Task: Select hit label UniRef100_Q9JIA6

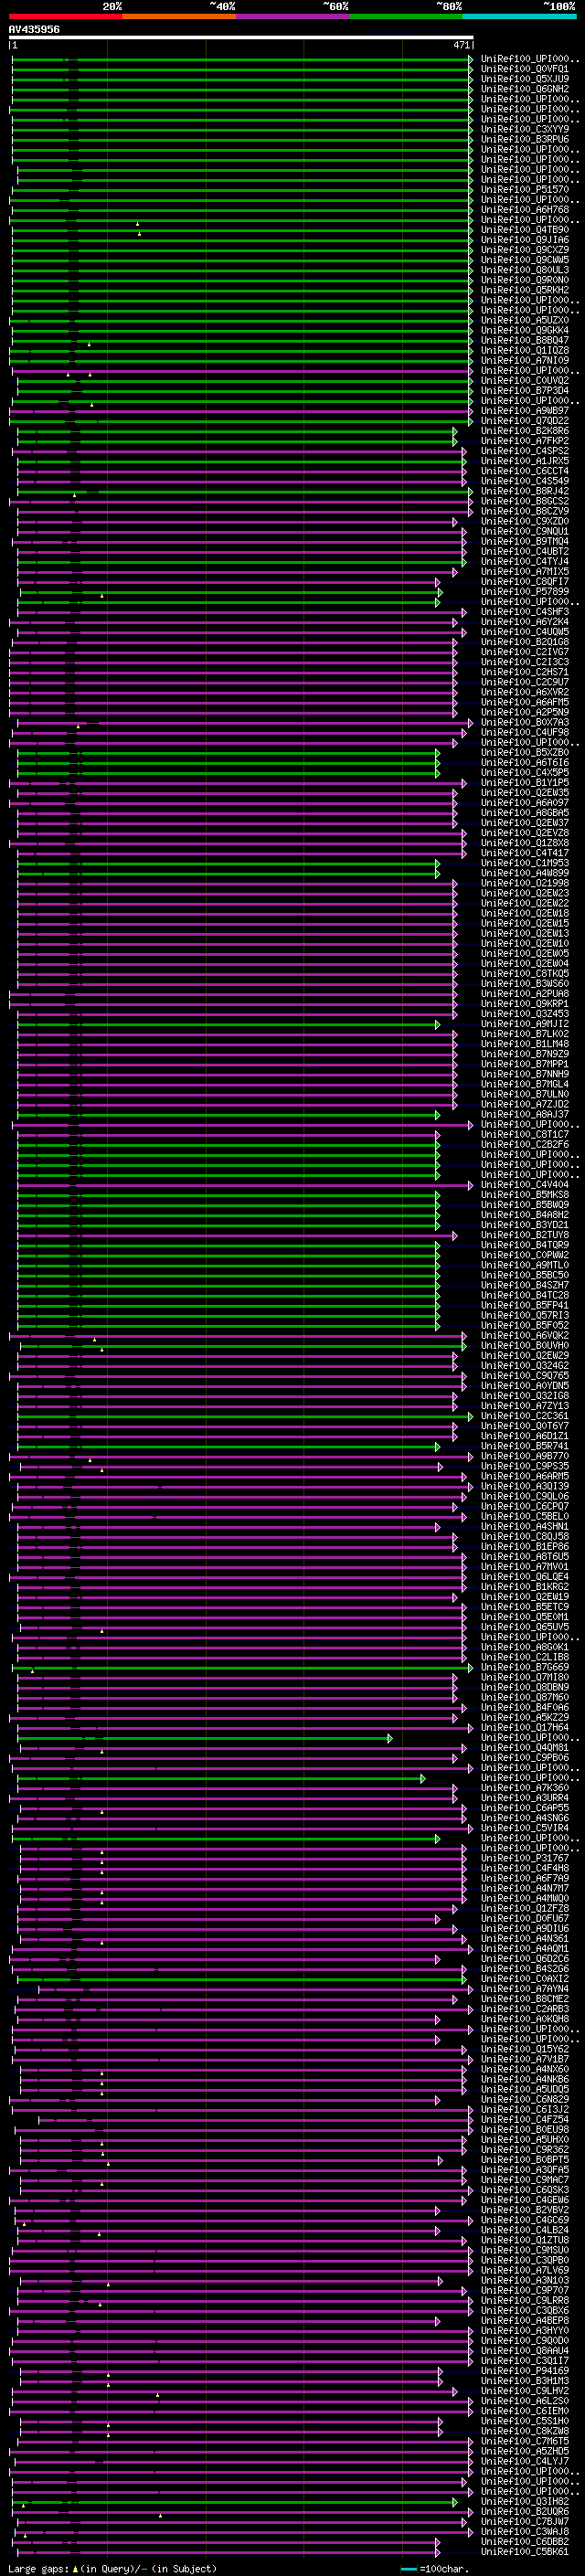Action: [525, 239]
